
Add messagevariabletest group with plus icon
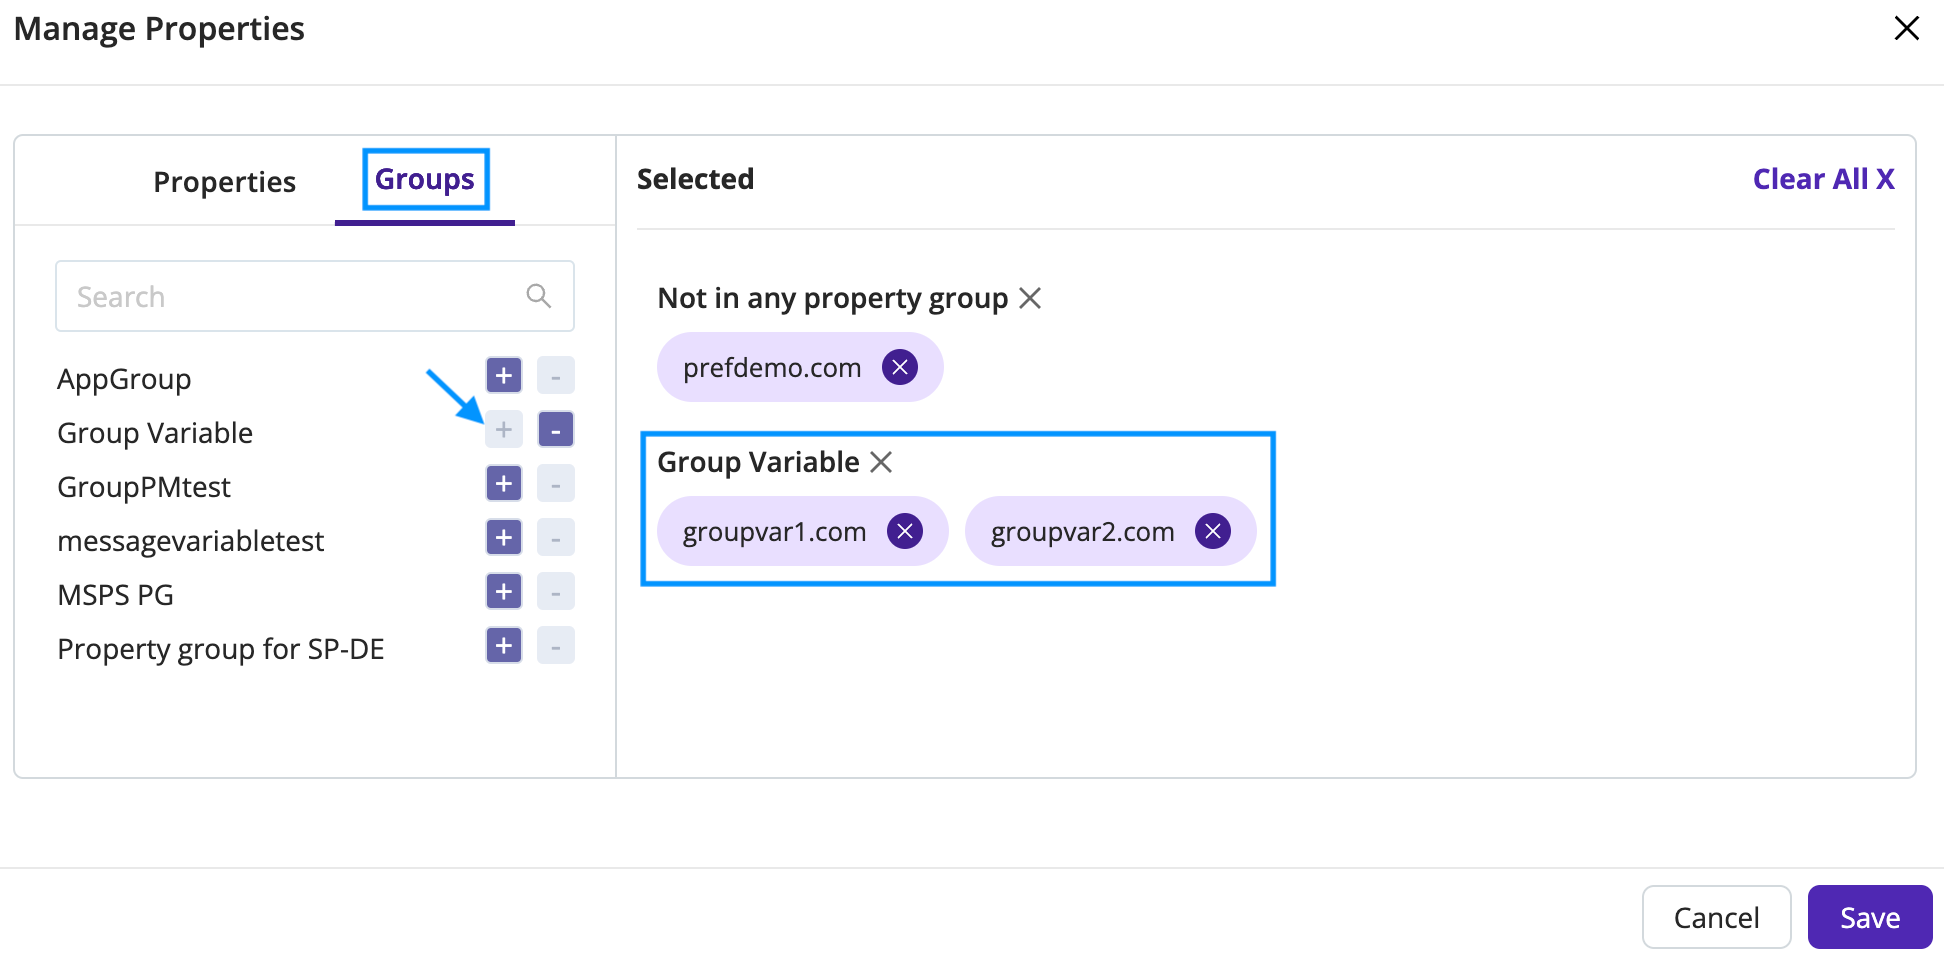(x=503, y=537)
